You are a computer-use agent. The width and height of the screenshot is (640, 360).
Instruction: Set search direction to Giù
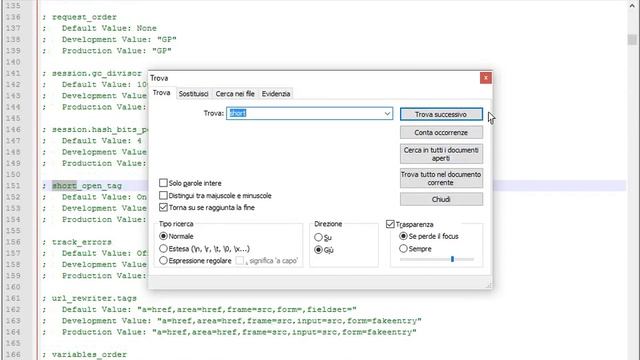point(318,249)
